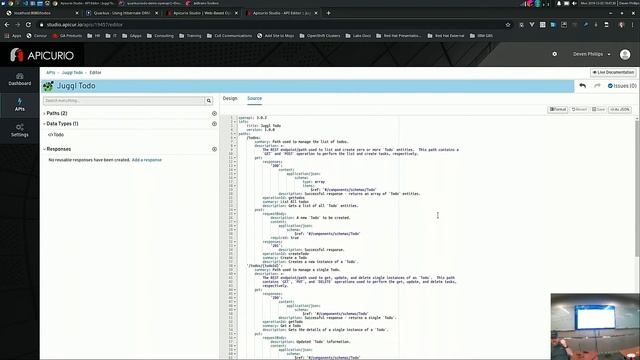
Task: Click the notification bell in system tray
Action: [x=558, y=3]
